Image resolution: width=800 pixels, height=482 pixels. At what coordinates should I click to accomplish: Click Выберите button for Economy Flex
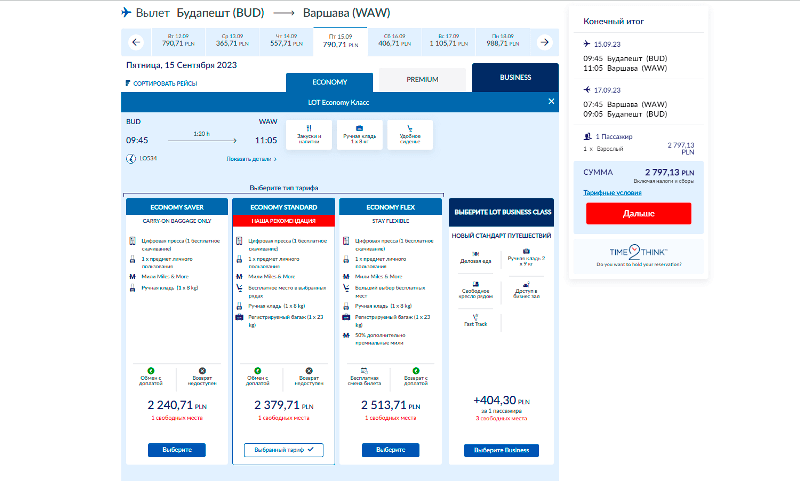coord(390,450)
